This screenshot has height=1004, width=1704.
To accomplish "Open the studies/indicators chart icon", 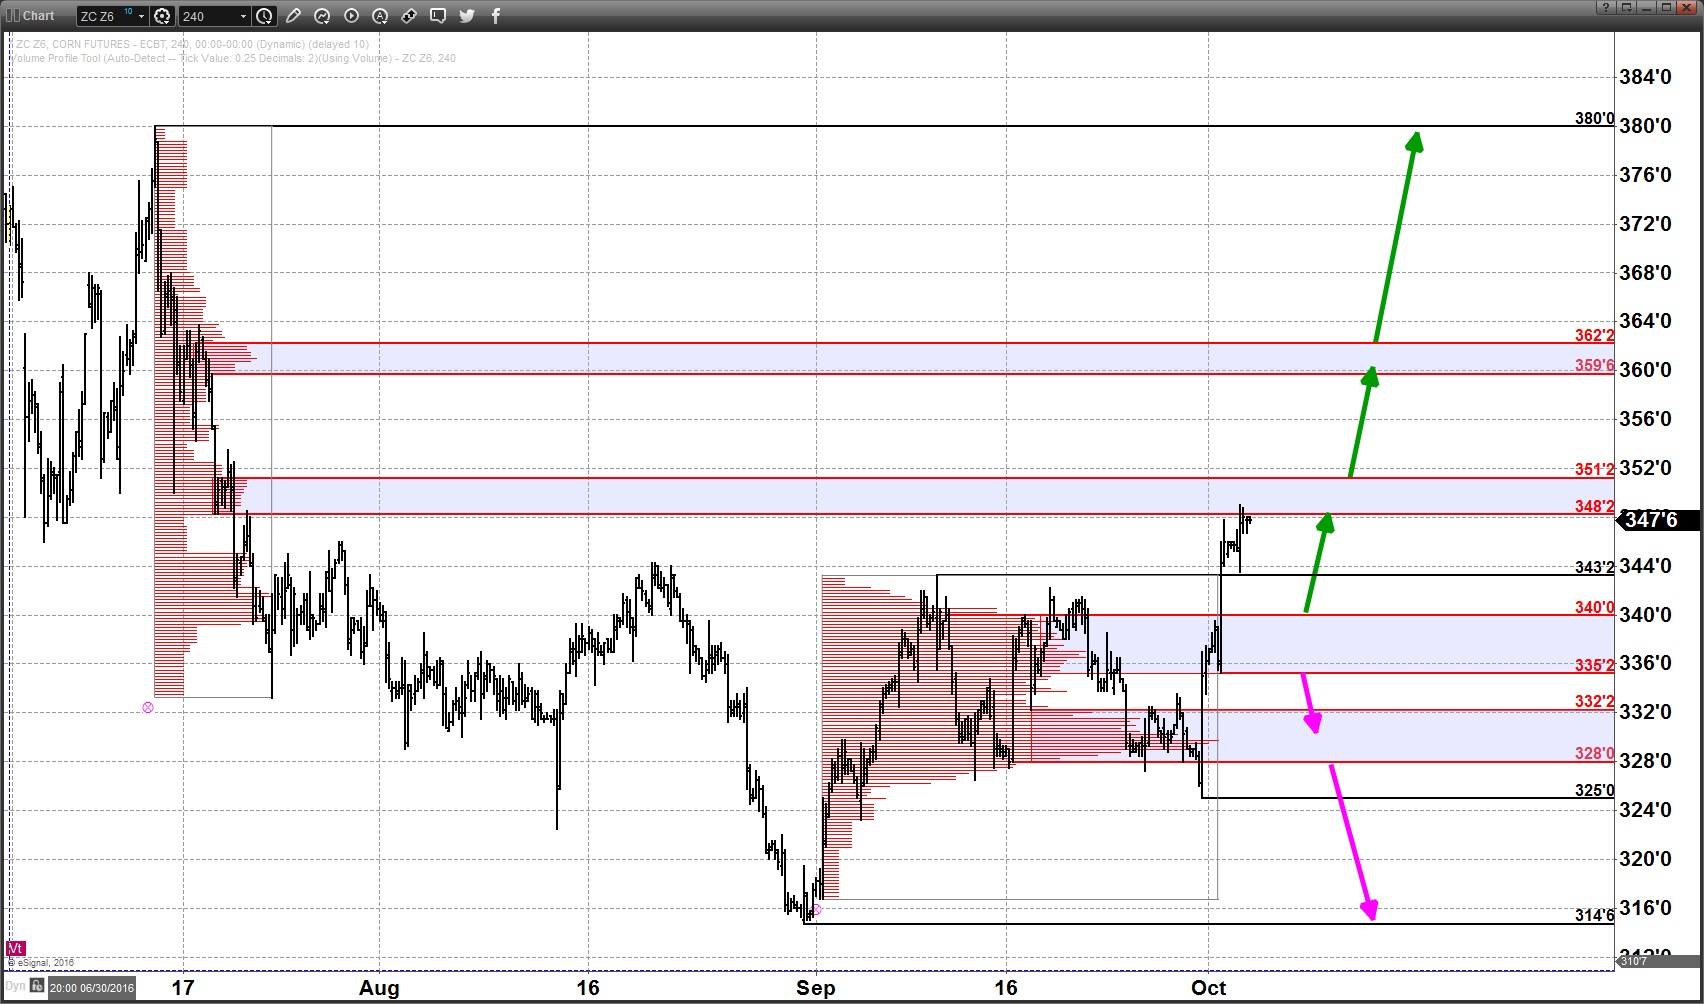I will point(322,16).
